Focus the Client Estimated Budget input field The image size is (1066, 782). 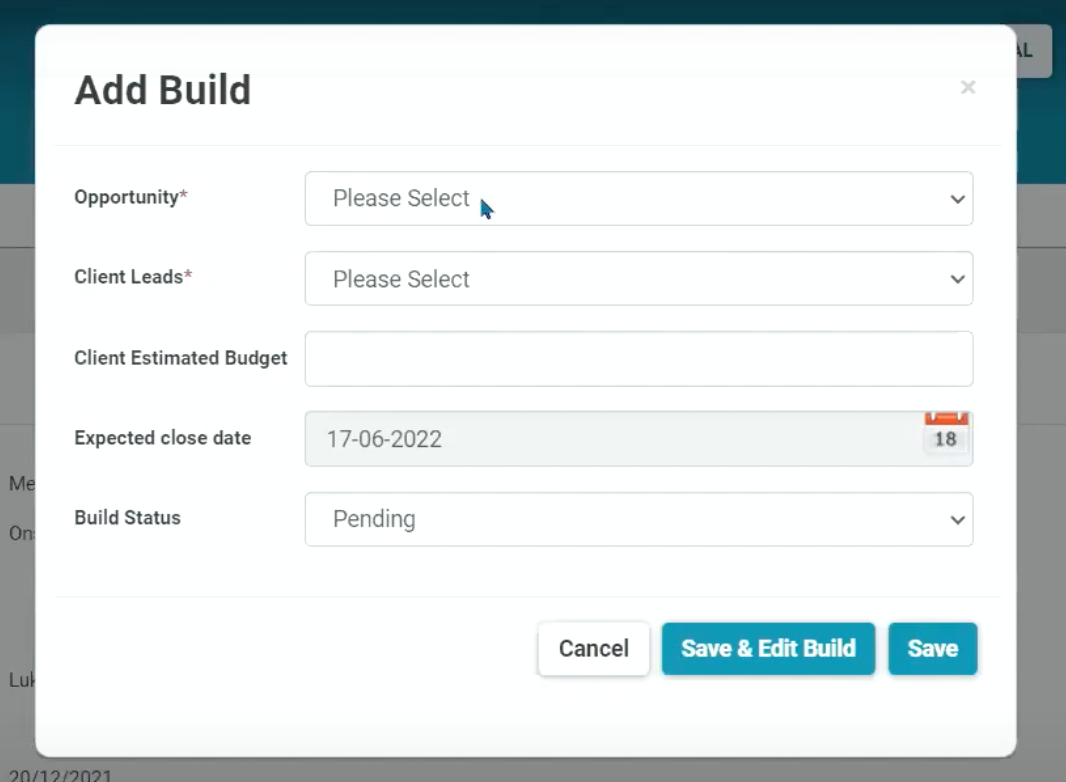coord(638,359)
